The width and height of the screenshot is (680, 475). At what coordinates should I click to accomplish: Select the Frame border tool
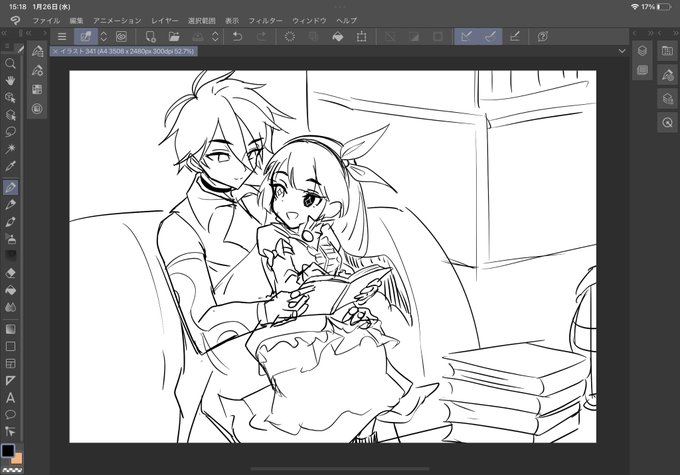point(10,364)
